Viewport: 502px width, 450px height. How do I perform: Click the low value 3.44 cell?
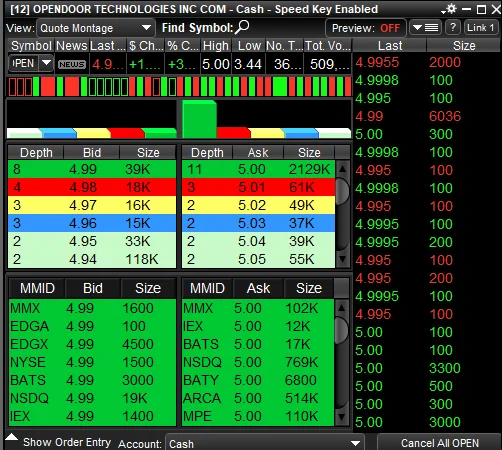[249, 64]
